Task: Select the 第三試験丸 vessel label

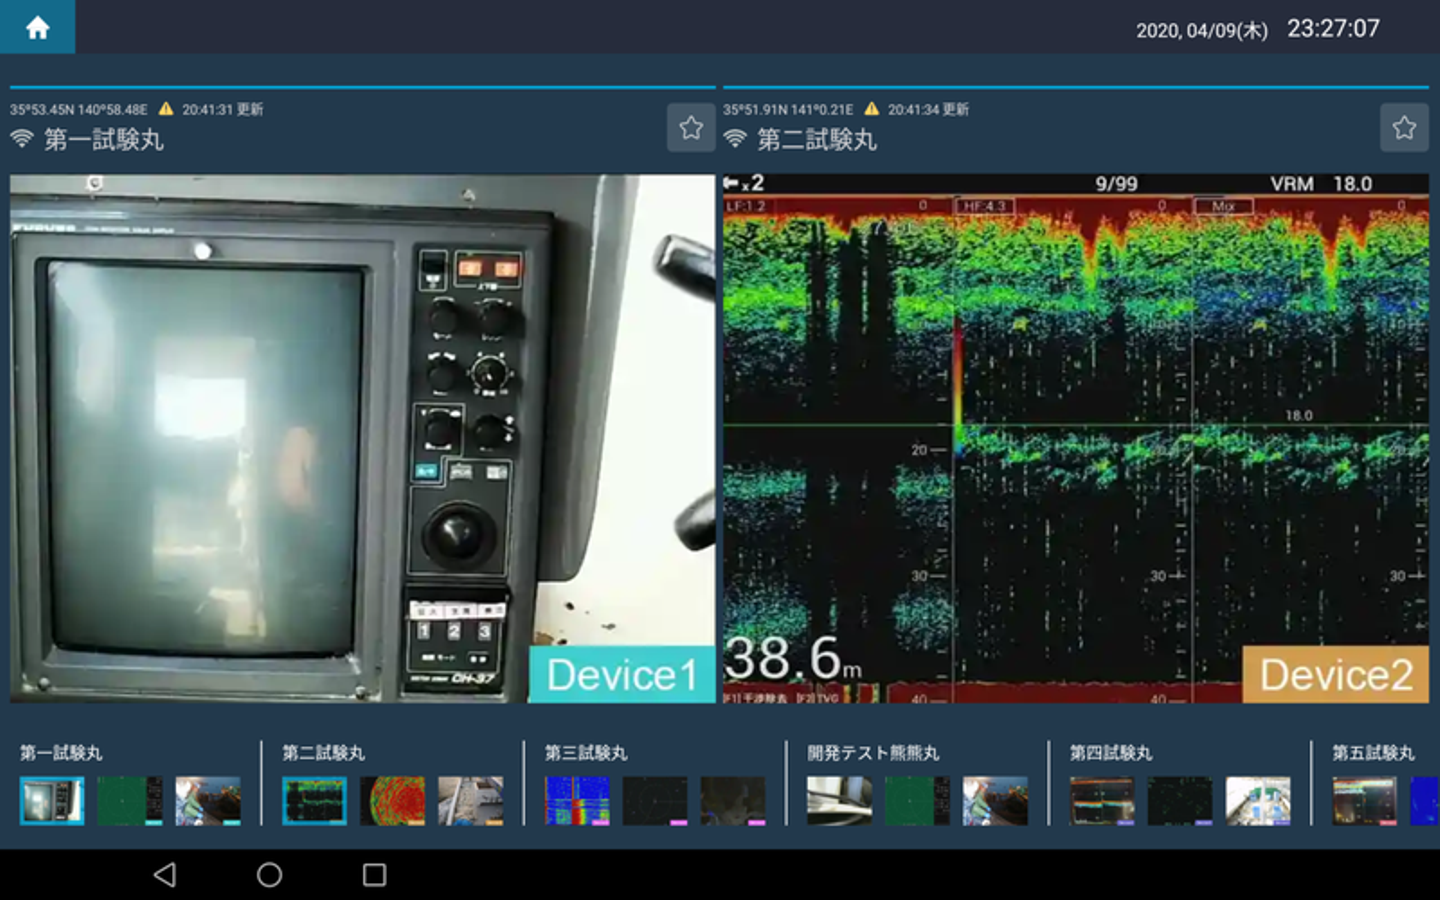Action: coord(586,753)
